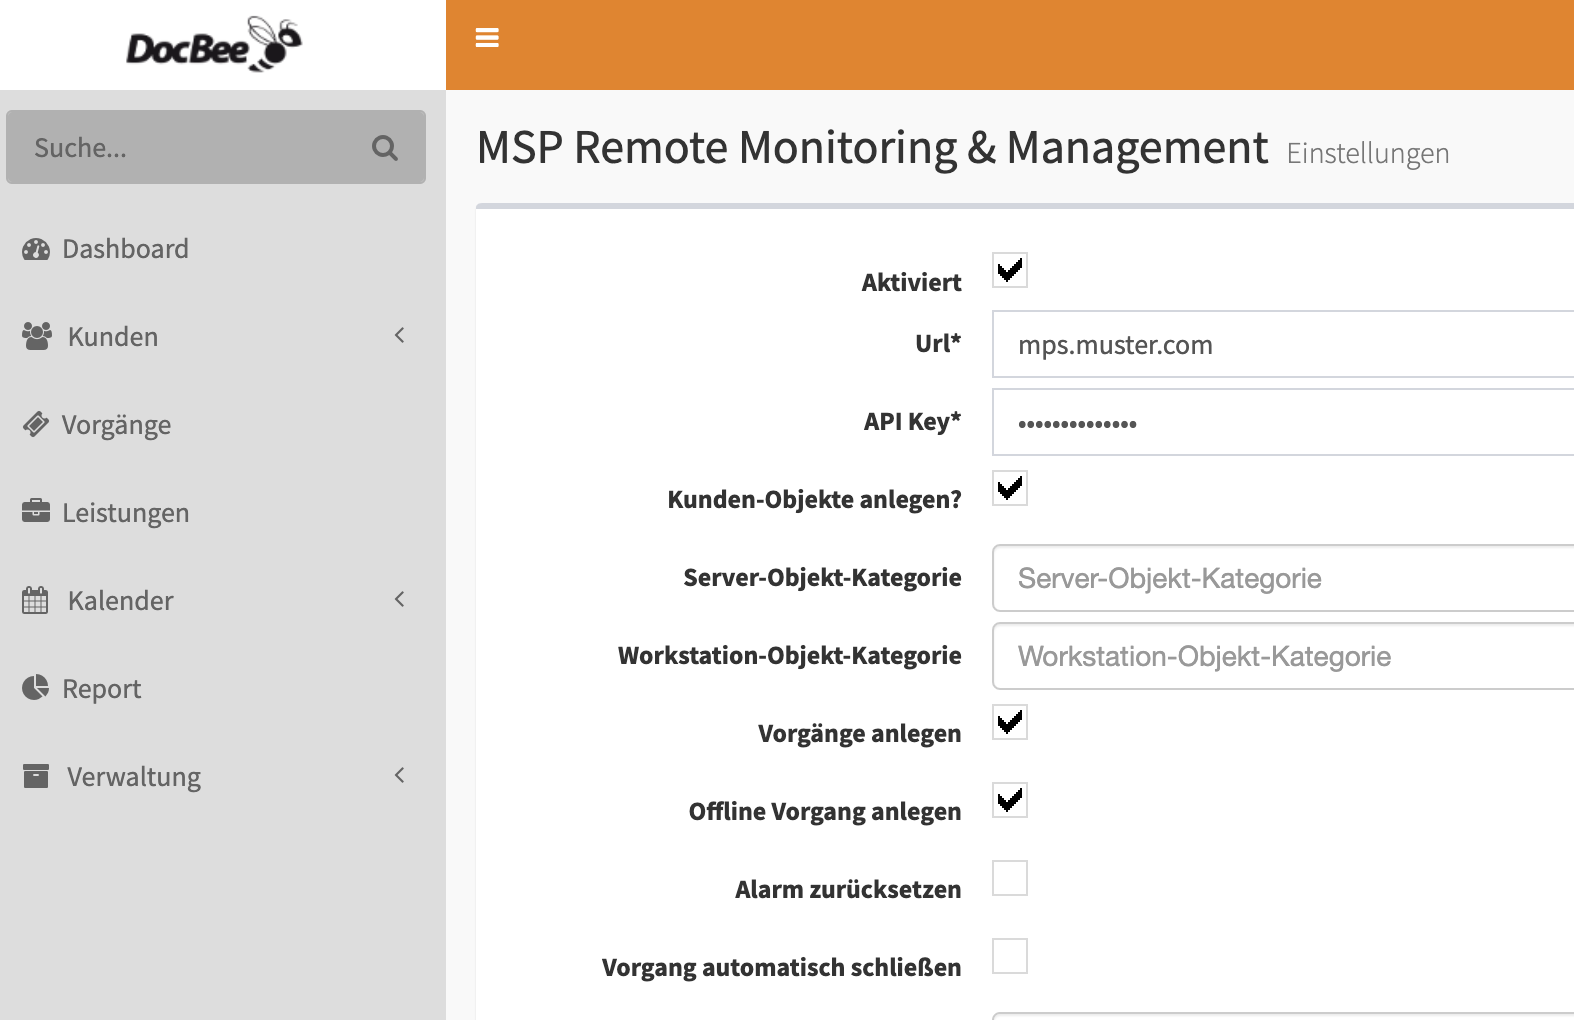
Task: Uncheck the Aktiviert checkbox
Action: click(1010, 270)
